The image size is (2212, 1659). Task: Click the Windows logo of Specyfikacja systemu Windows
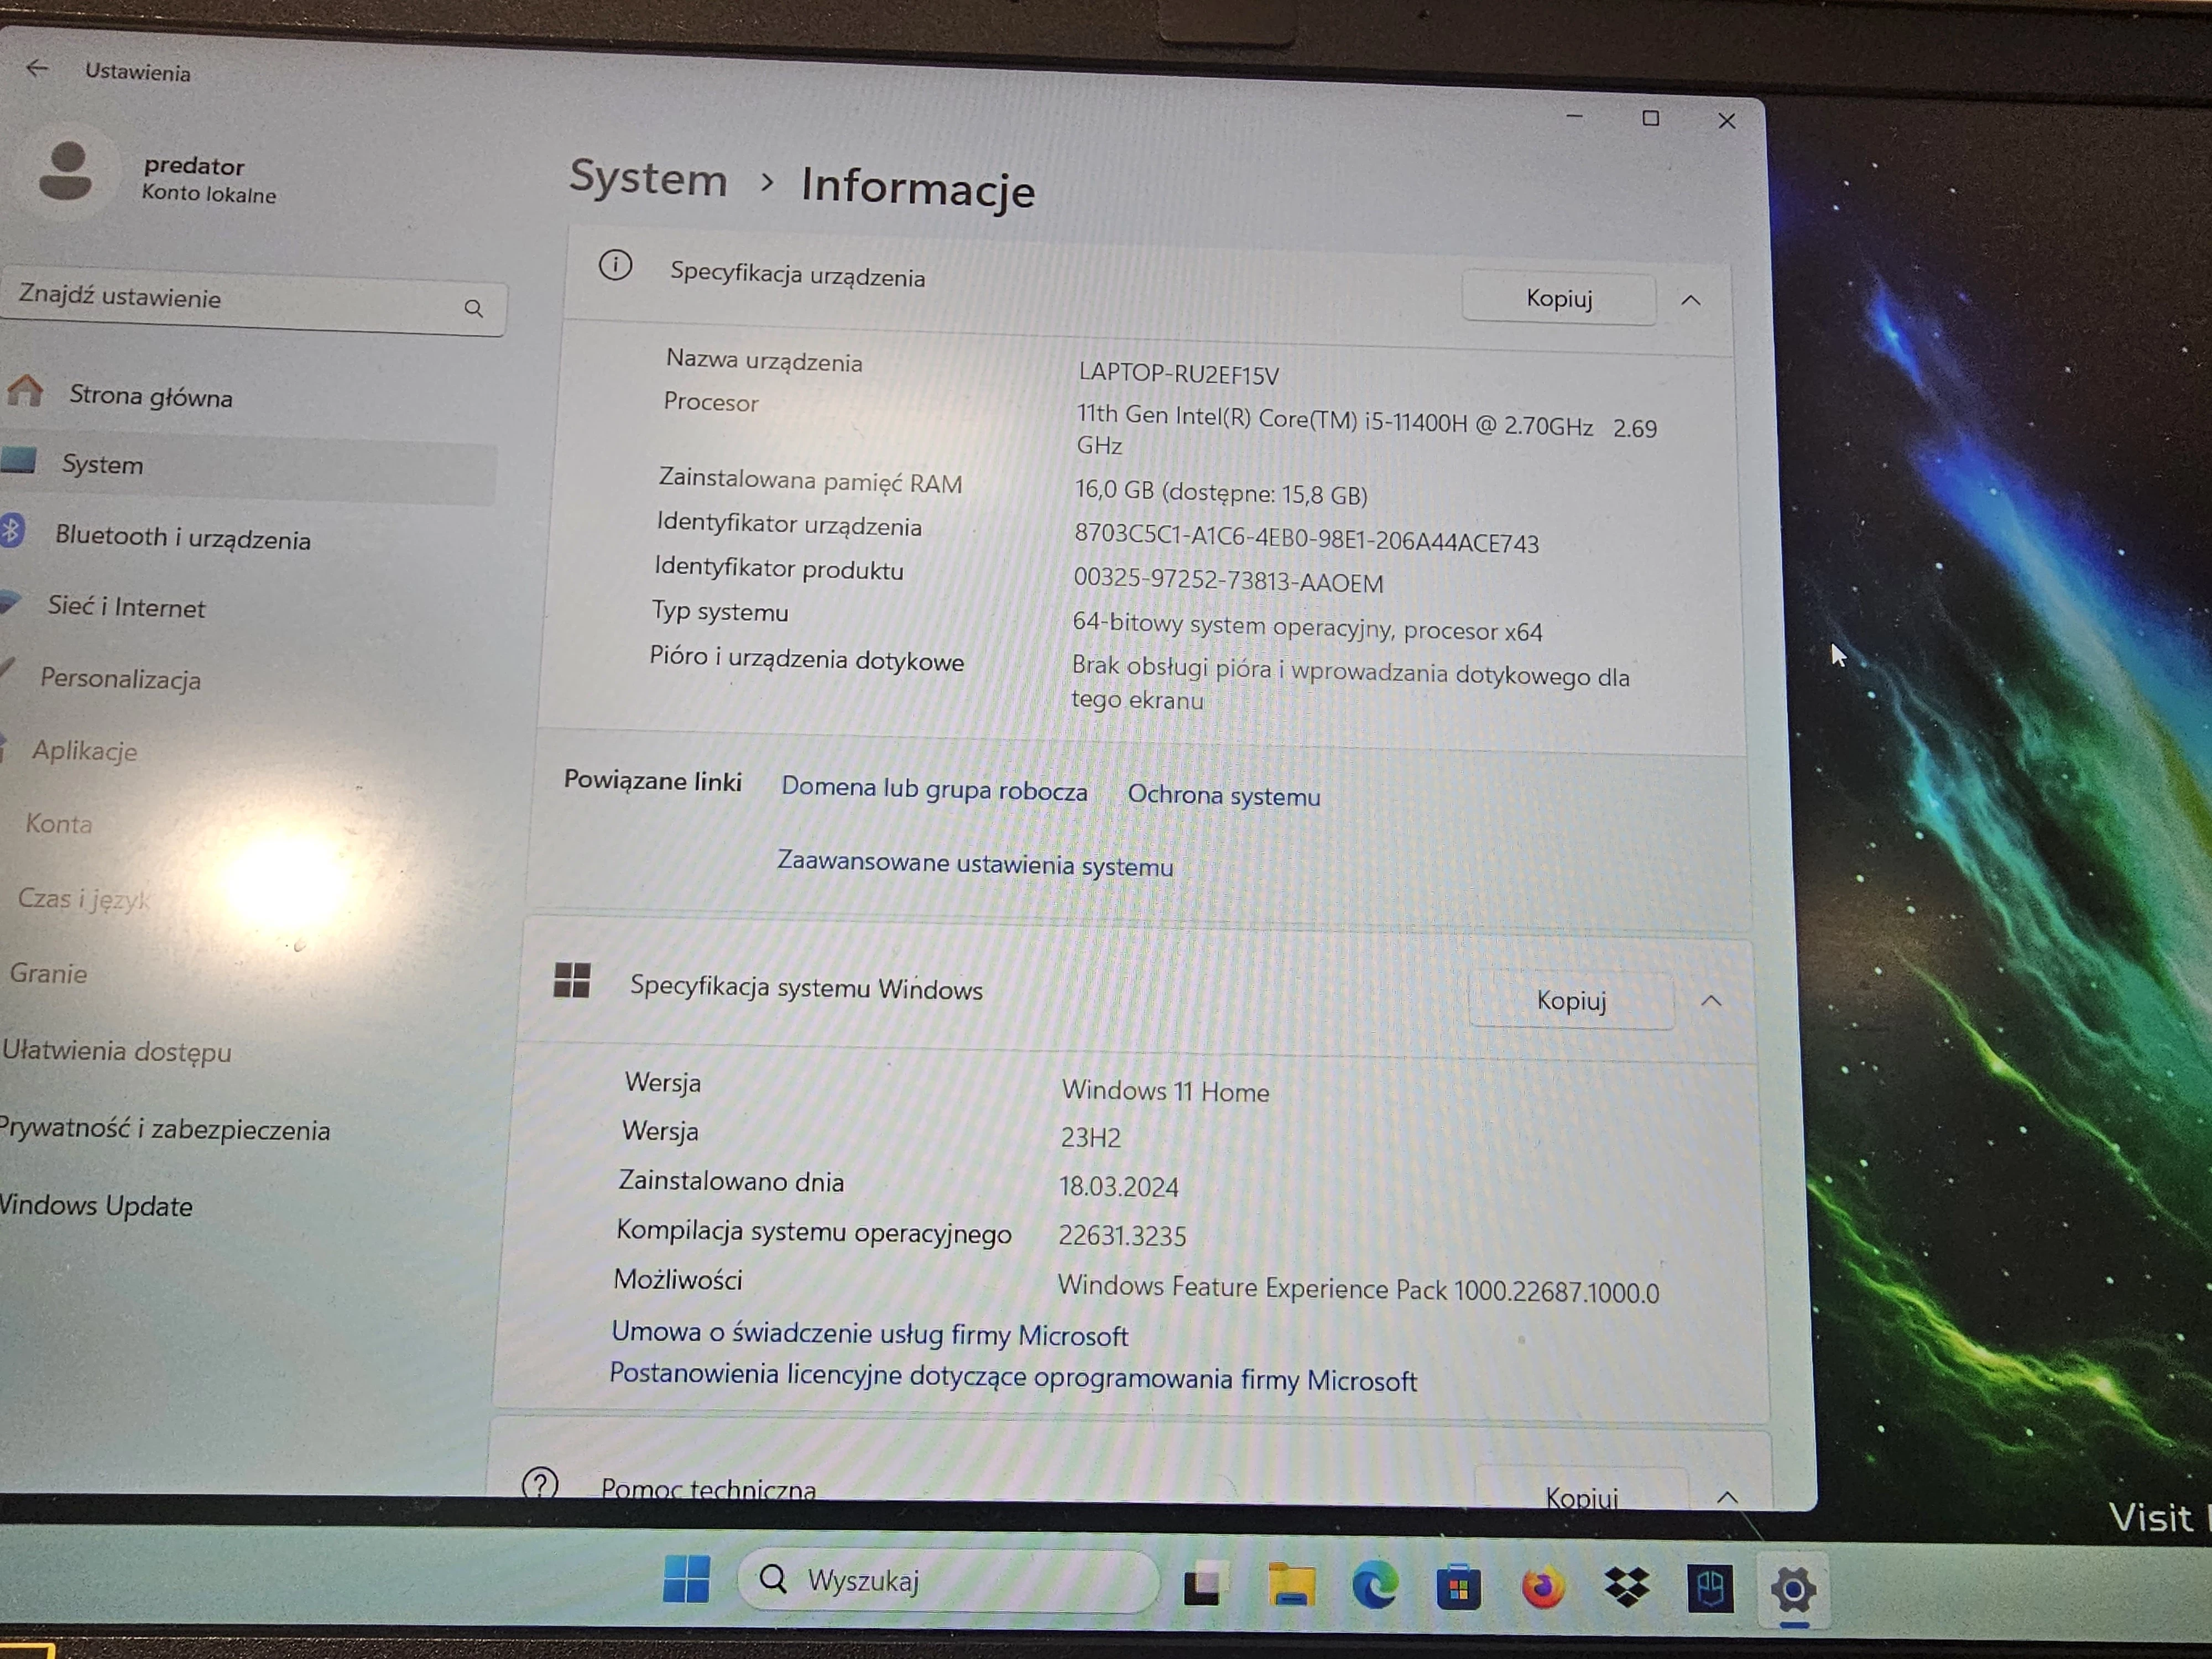click(572, 980)
